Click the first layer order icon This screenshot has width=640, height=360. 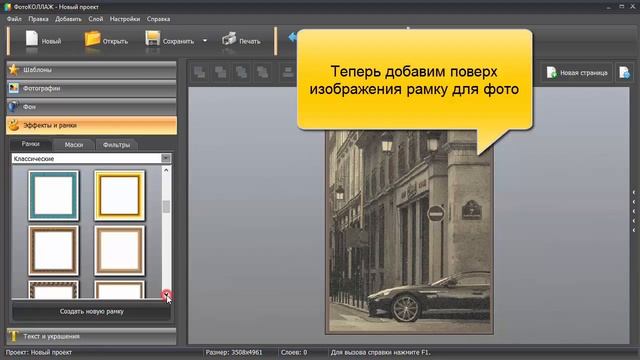pos(200,72)
